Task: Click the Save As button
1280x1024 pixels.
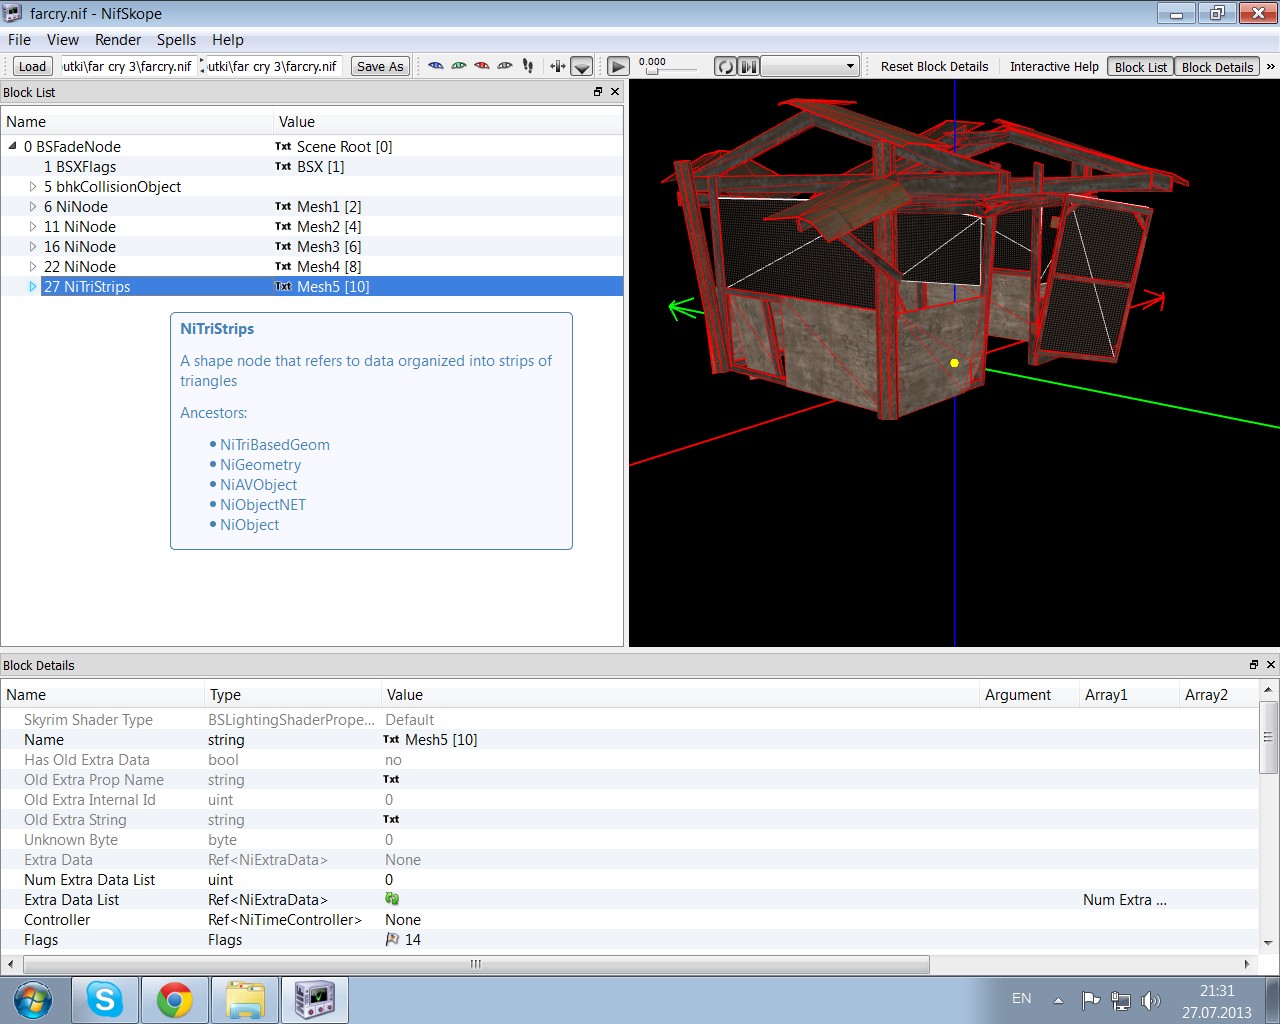Action: coord(380,67)
